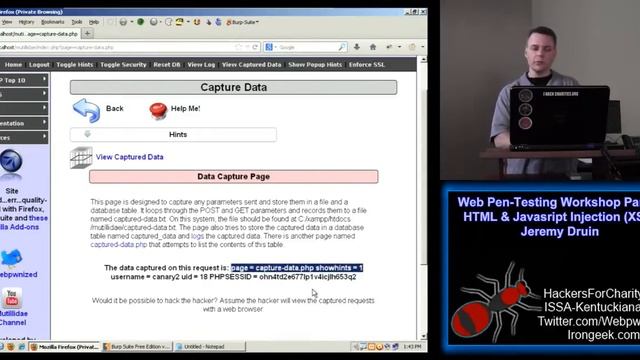Image resolution: width=640 pixels, height=360 pixels.
Task: Click the scrollbar down arrow
Action: [423, 336]
